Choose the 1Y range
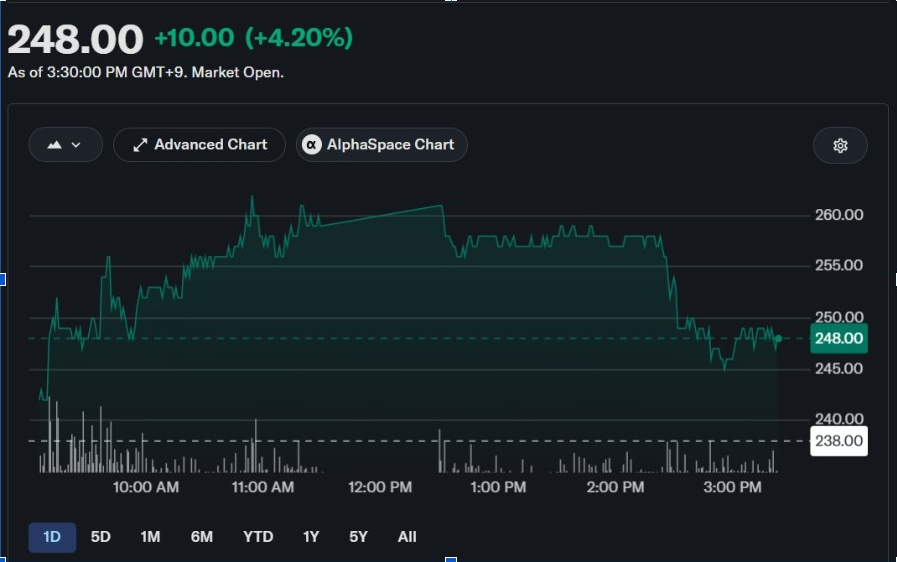This screenshot has width=897, height=562. tap(311, 537)
